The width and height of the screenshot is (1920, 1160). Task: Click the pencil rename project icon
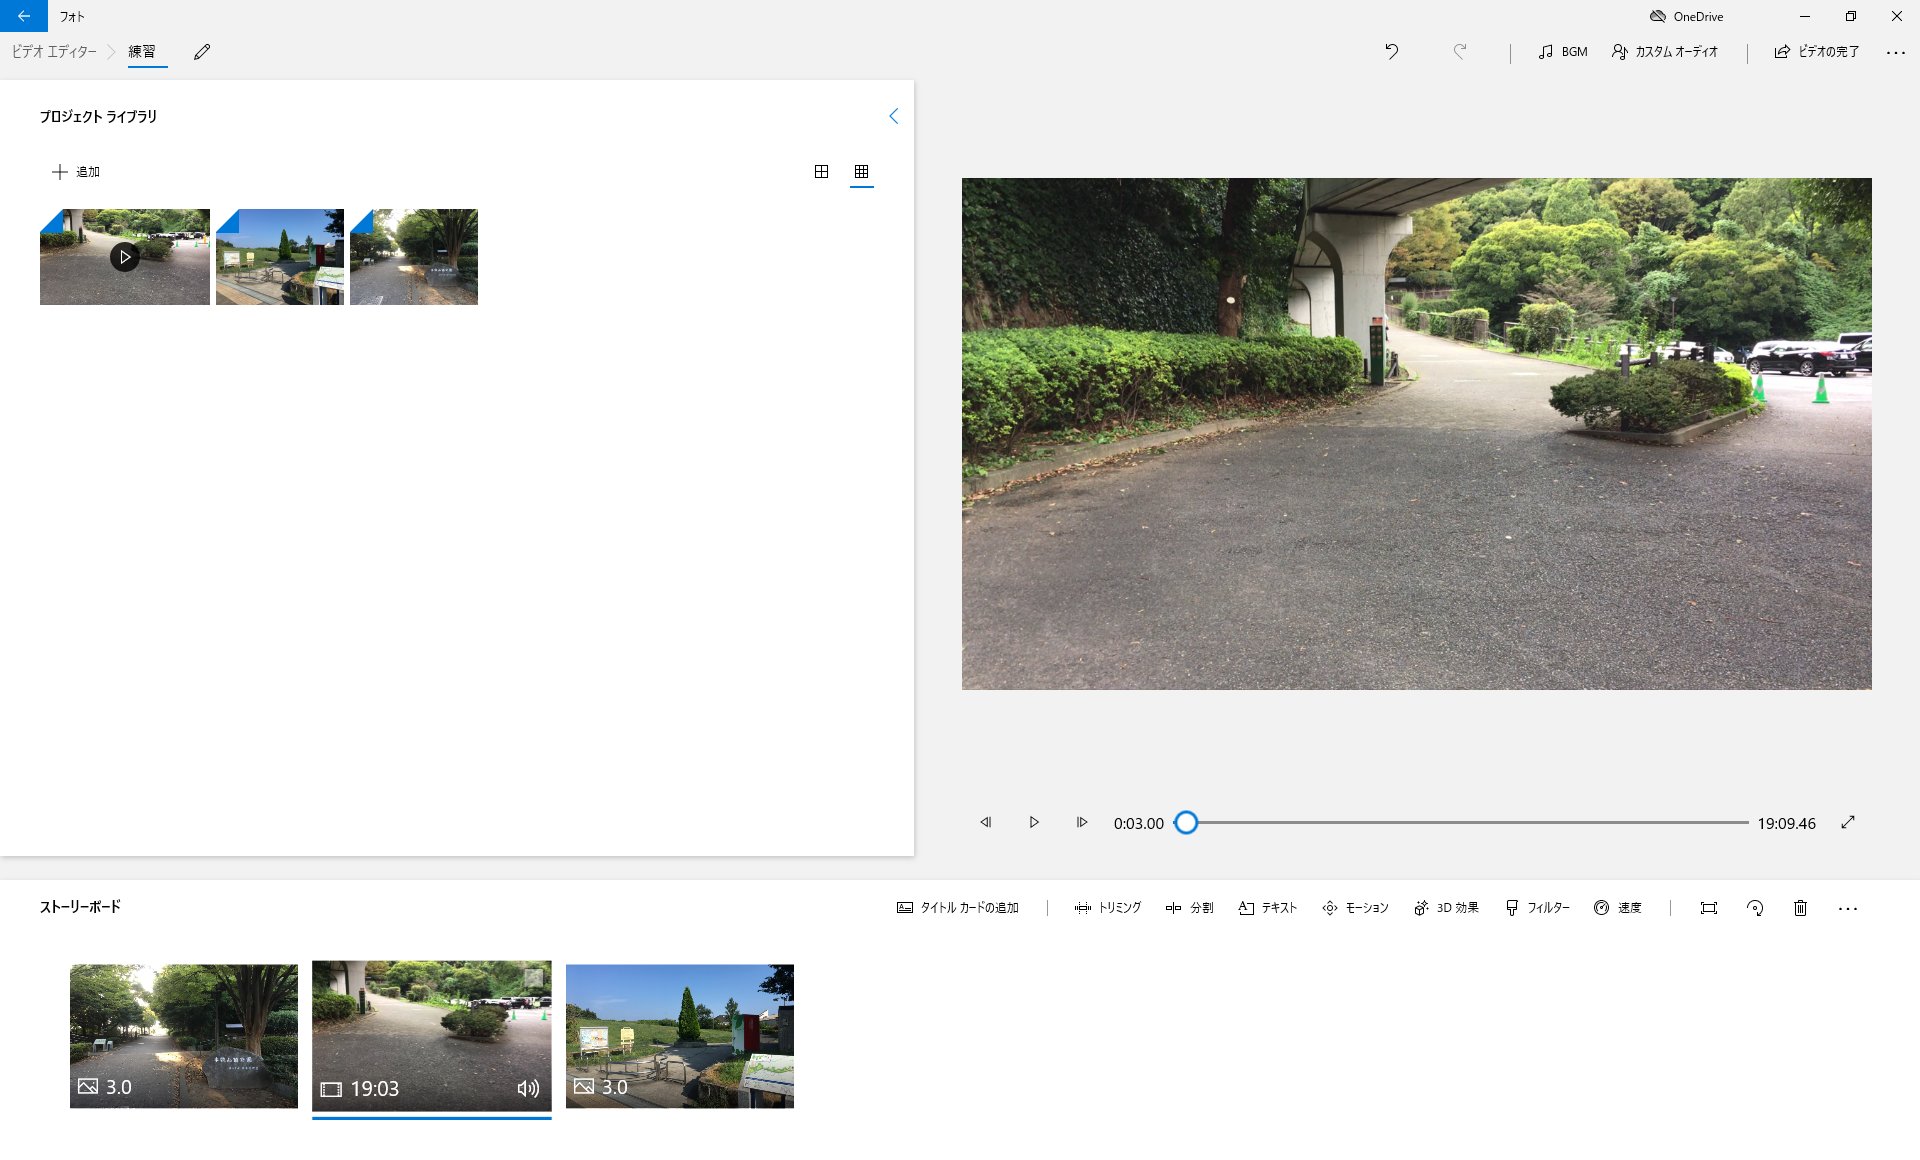pos(202,52)
